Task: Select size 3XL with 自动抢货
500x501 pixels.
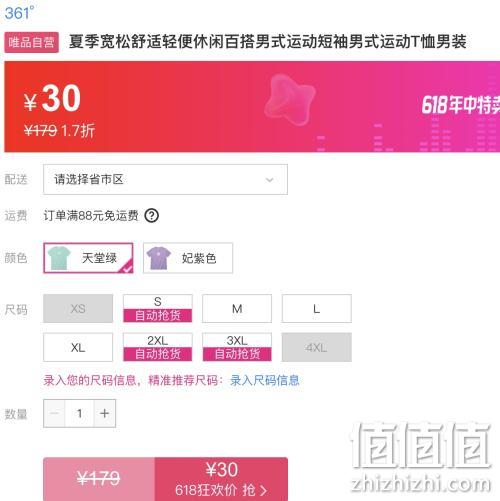Action: click(x=237, y=347)
